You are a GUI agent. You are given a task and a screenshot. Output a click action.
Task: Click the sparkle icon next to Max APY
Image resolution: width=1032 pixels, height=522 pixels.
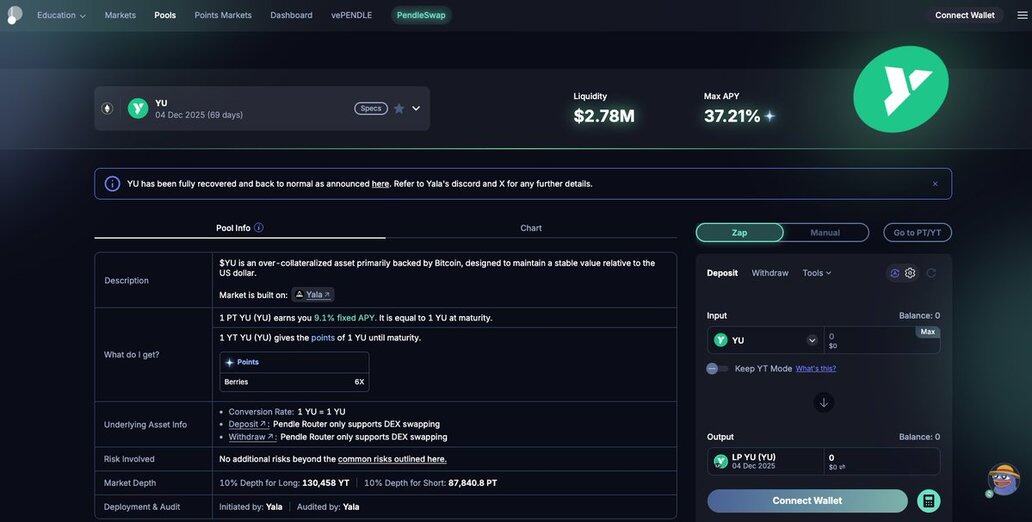pyautogui.click(x=769, y=117)
